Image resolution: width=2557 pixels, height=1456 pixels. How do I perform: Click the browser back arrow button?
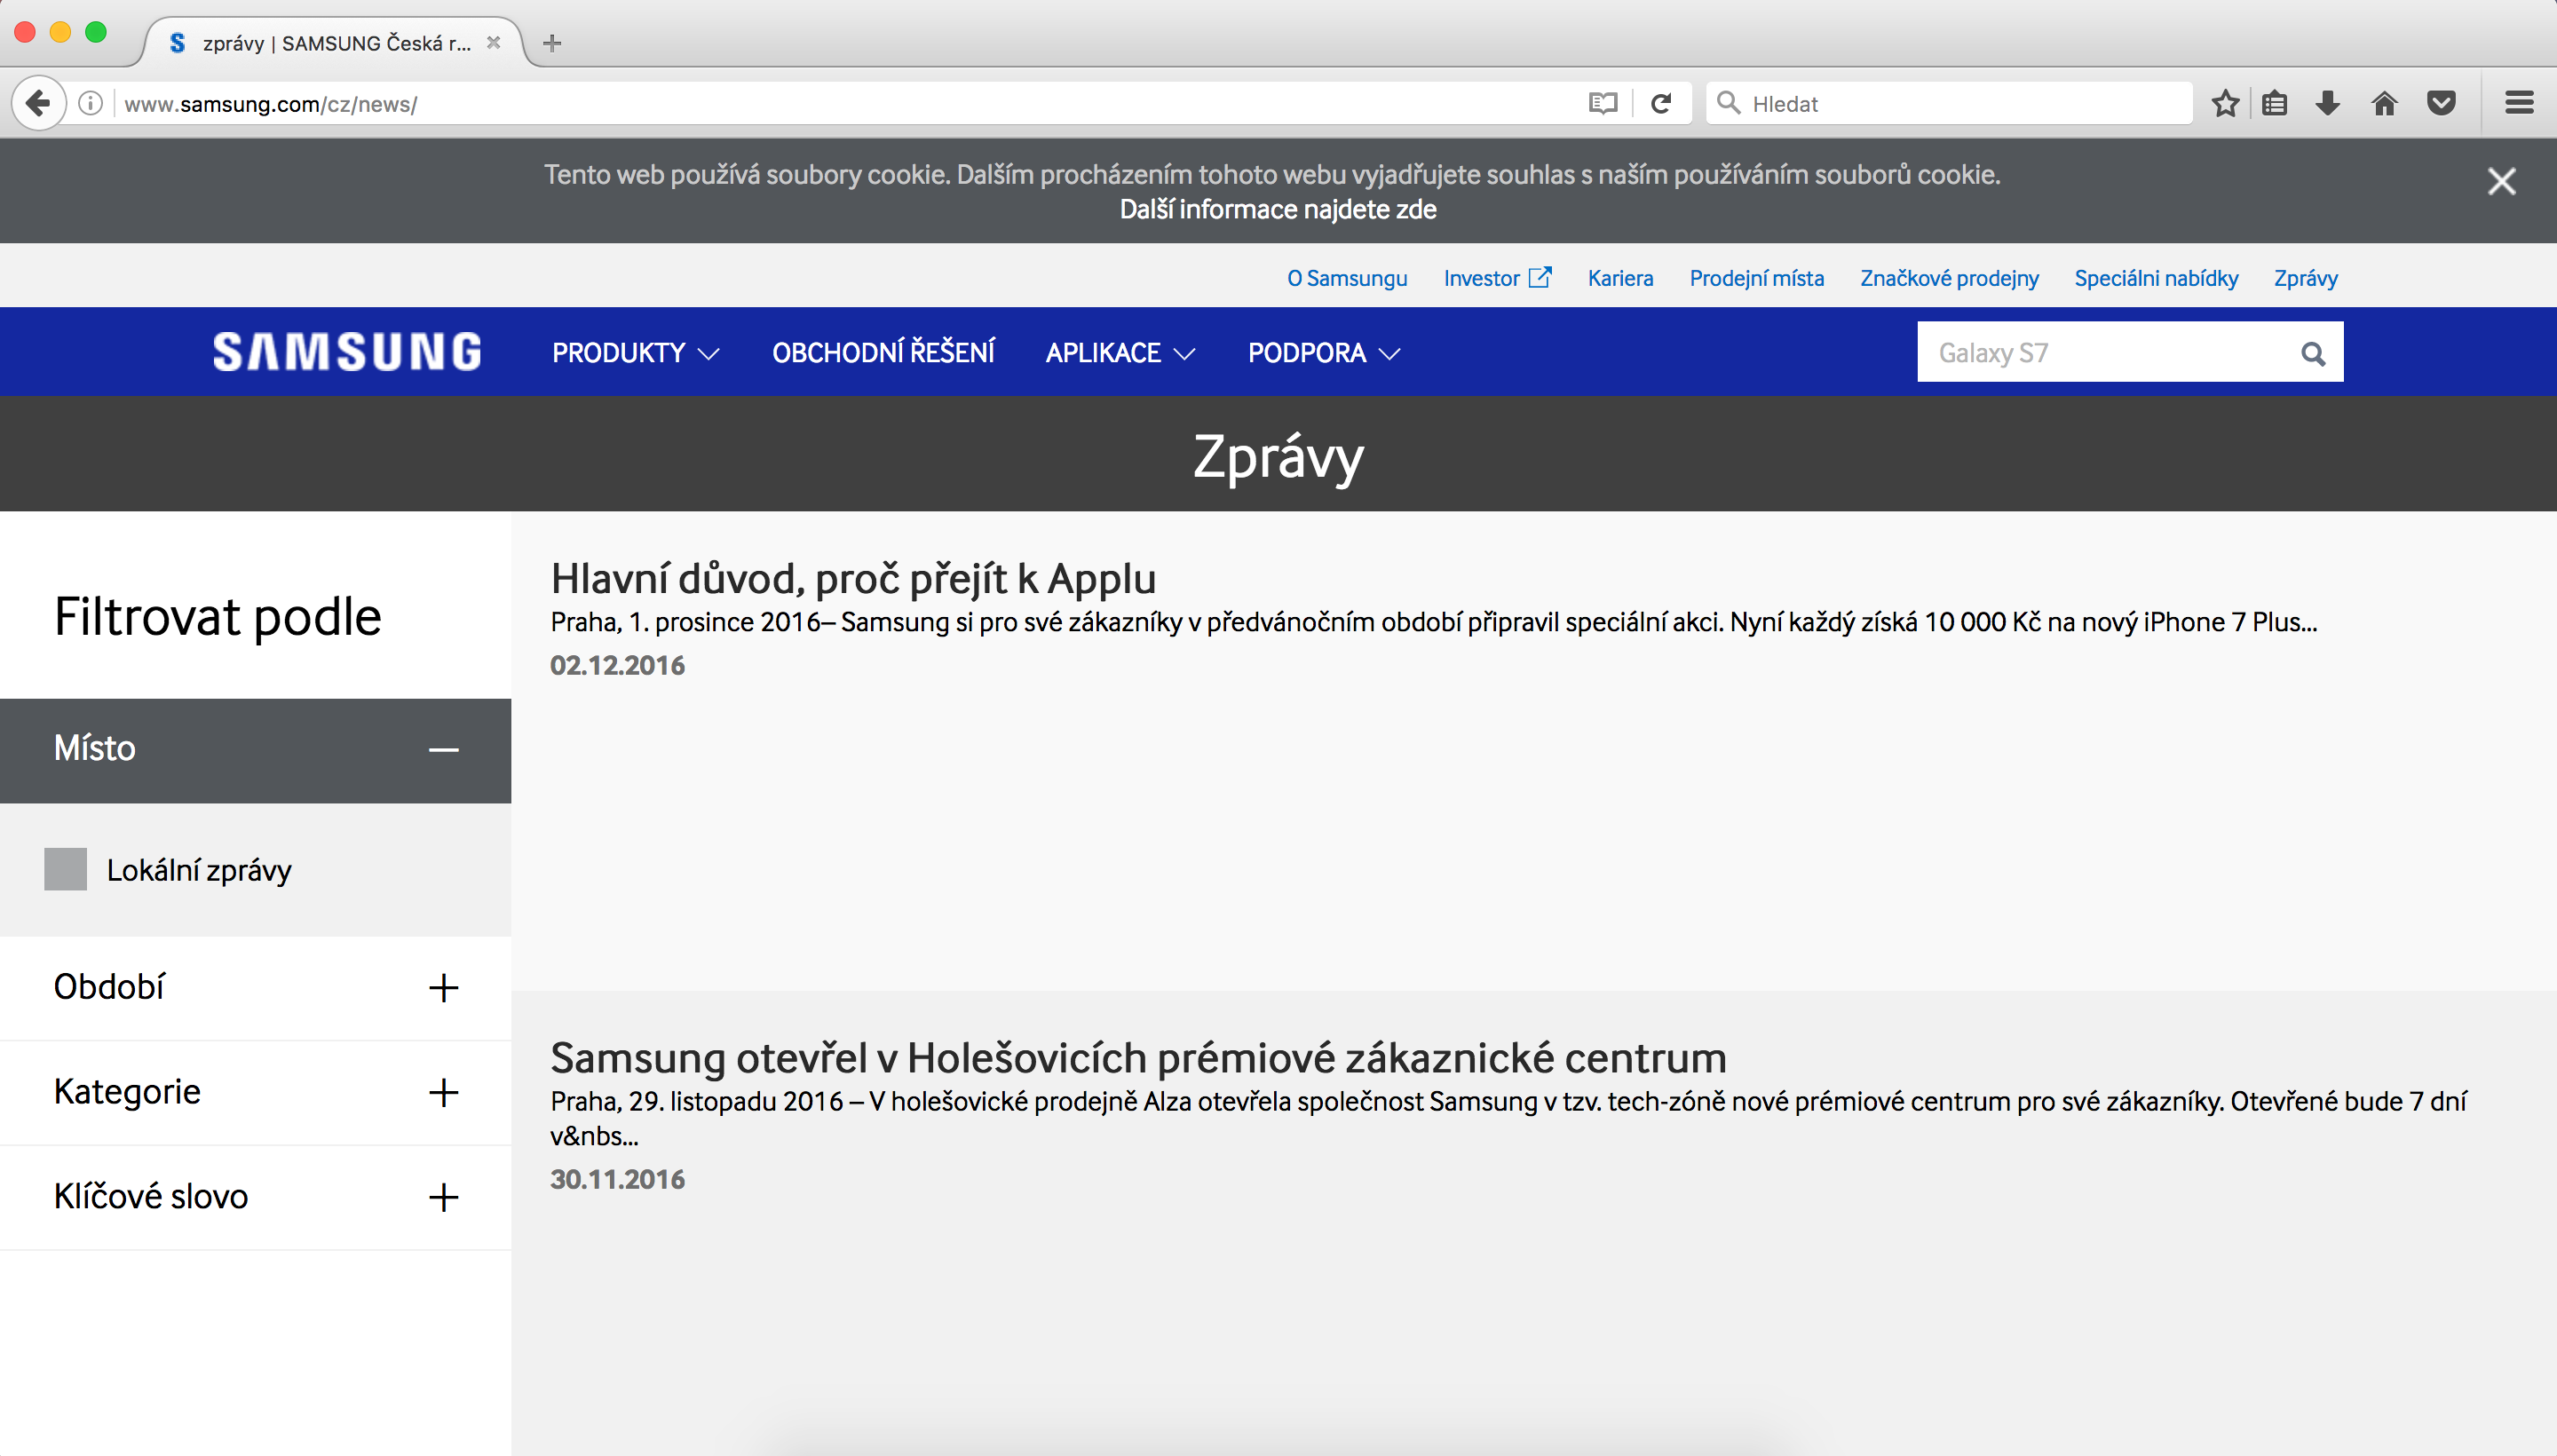[x=38, y=103]
